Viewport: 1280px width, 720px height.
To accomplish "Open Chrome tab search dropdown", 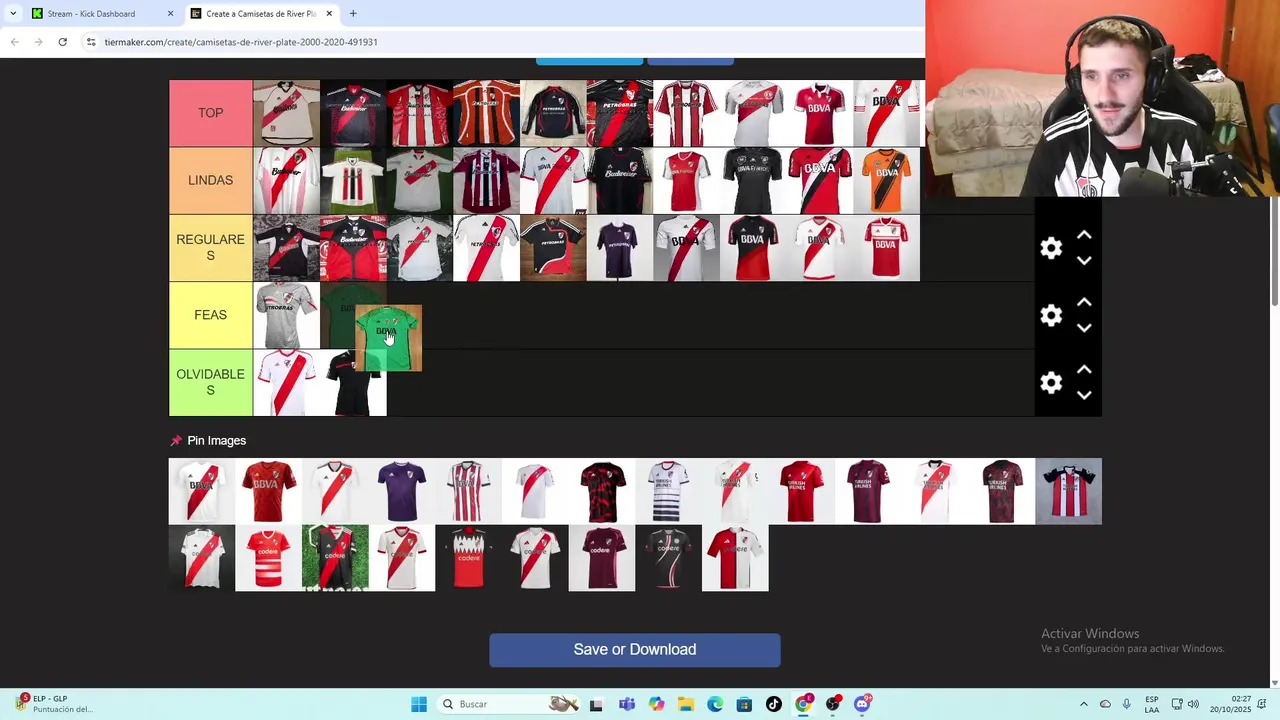I will click(12, 13).
